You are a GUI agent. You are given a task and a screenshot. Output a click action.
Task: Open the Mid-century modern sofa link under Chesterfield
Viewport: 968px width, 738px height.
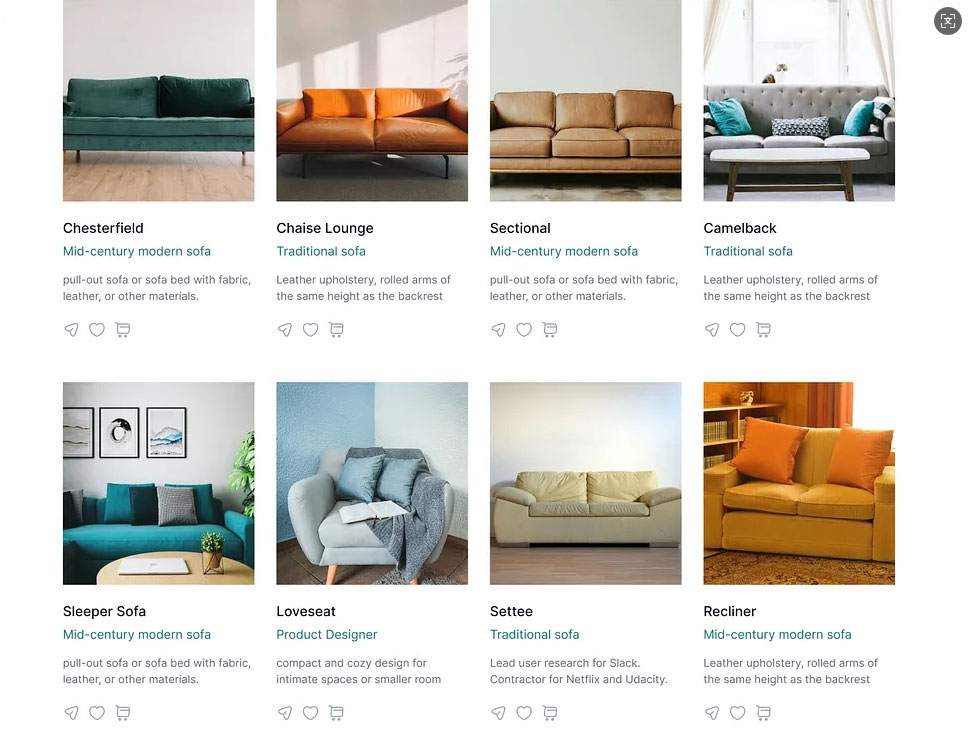(x=137, y=251)
